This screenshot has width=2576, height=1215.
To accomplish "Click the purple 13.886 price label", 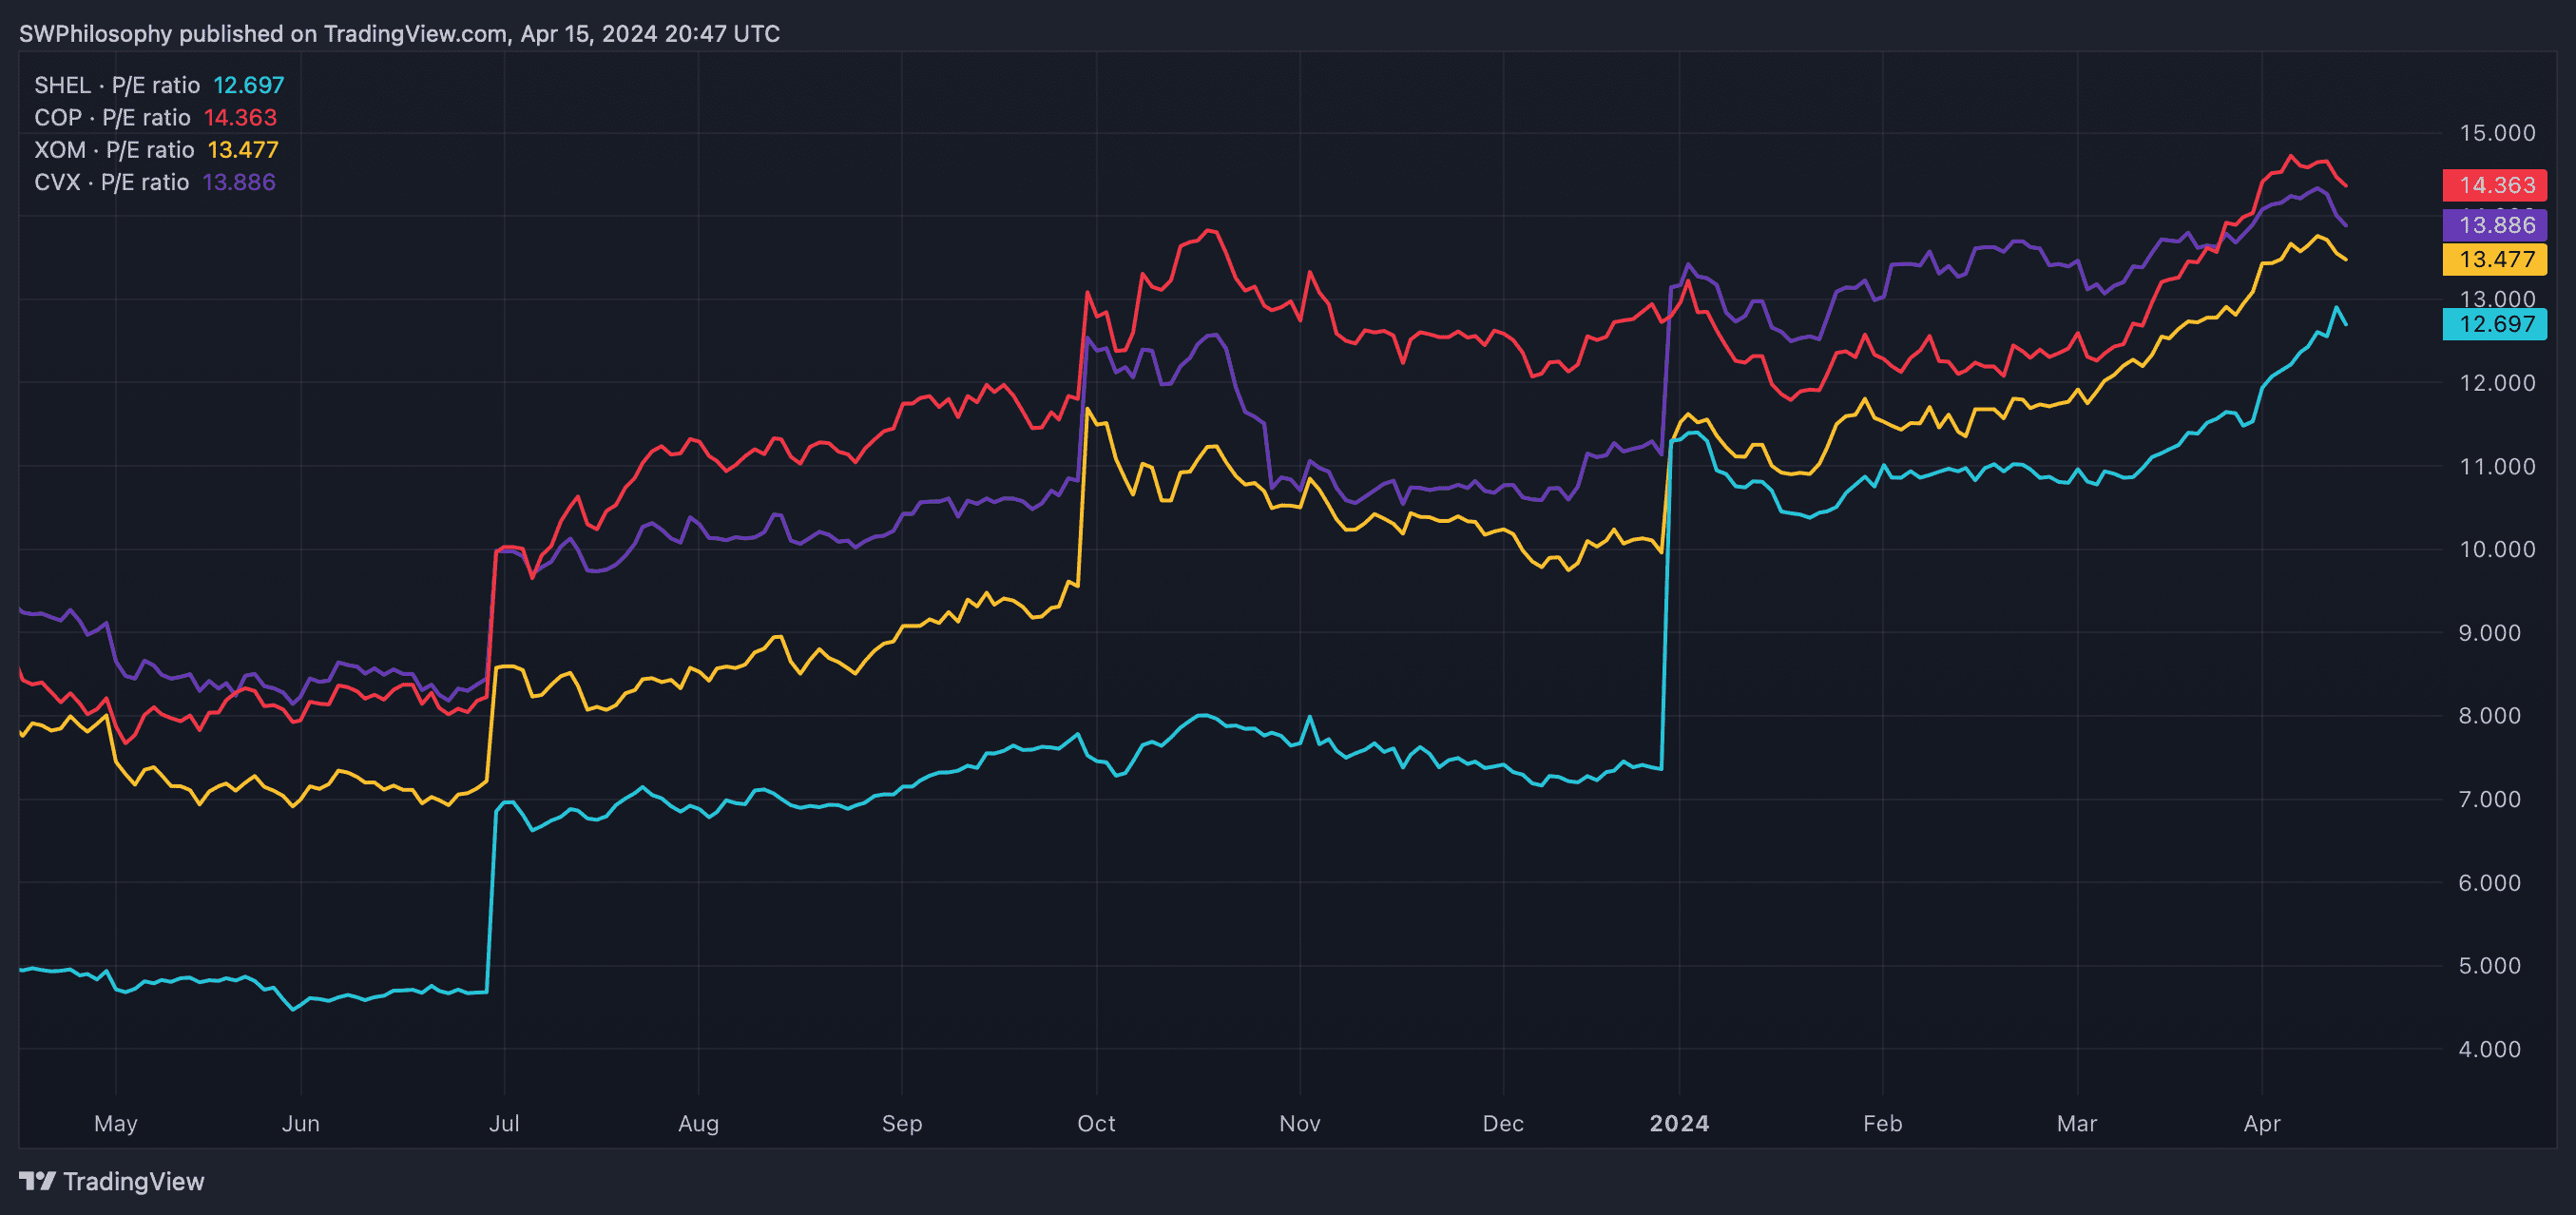I will pos(2494,225).
